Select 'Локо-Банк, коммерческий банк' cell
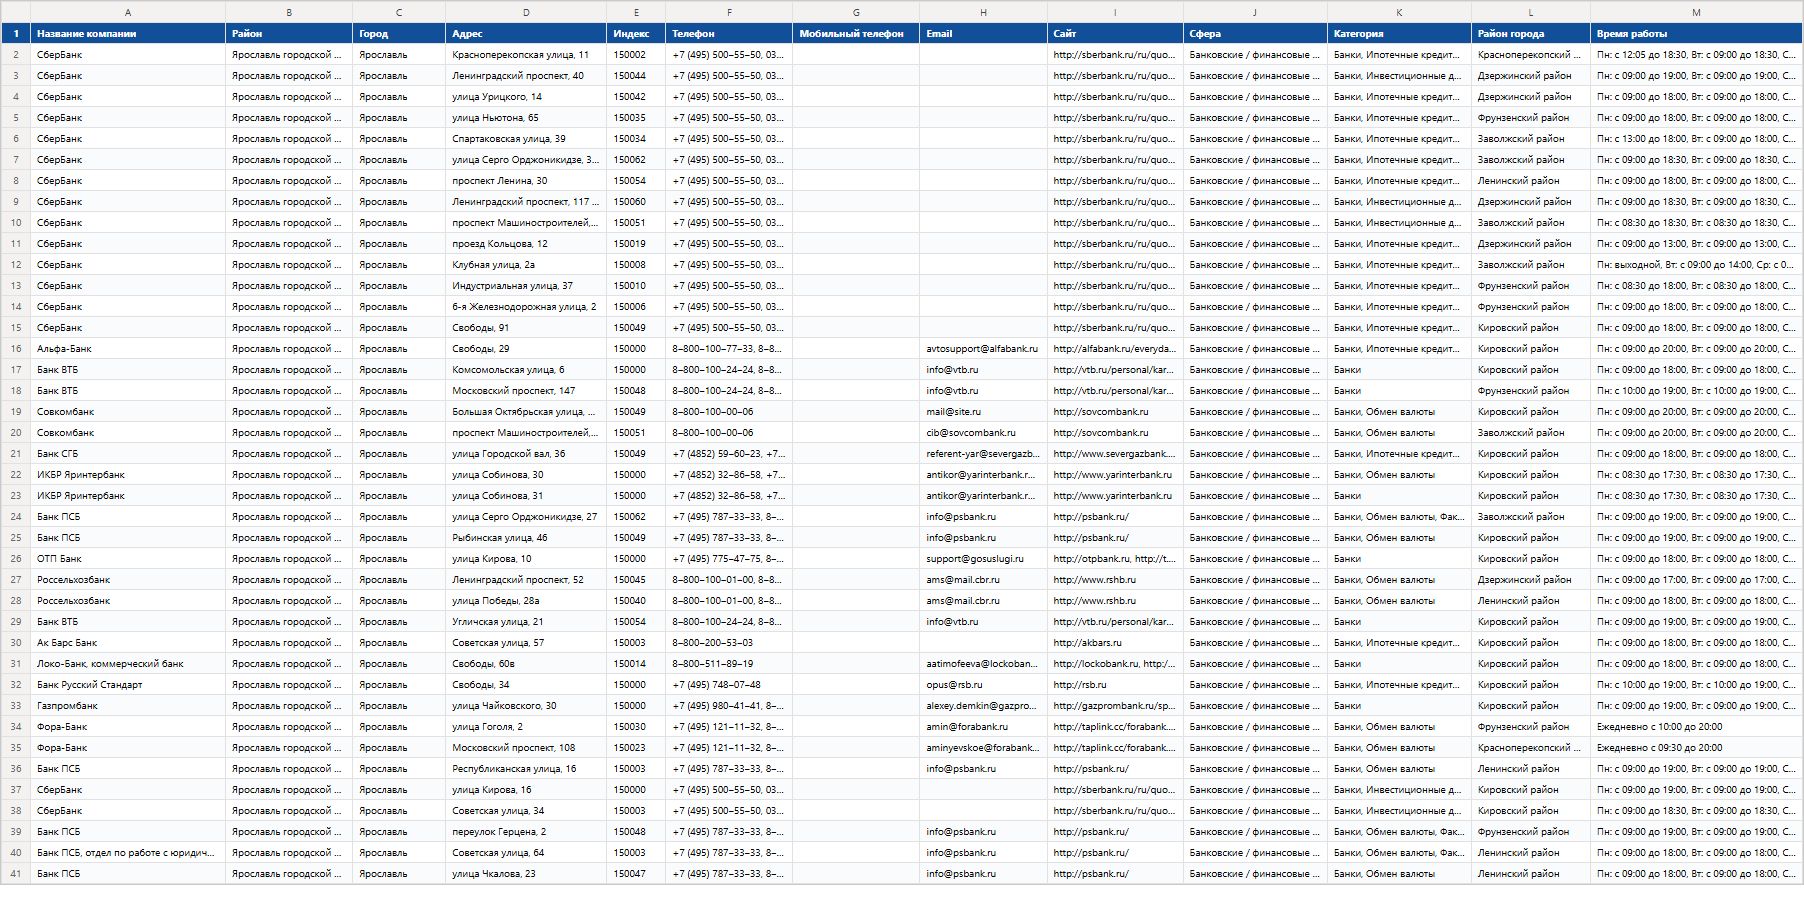The height and width of the screenshot is (902, 1804). click(128, 664)
